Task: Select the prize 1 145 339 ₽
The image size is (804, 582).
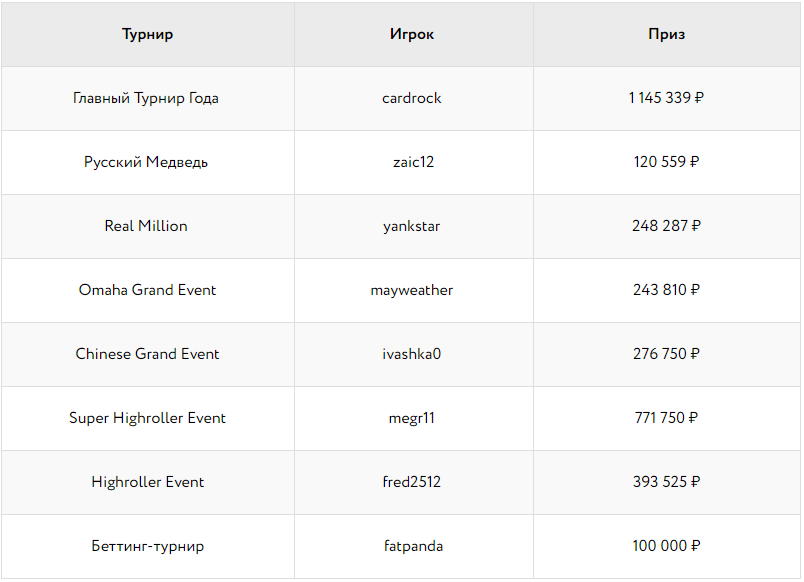Action: tap(666, 98)
